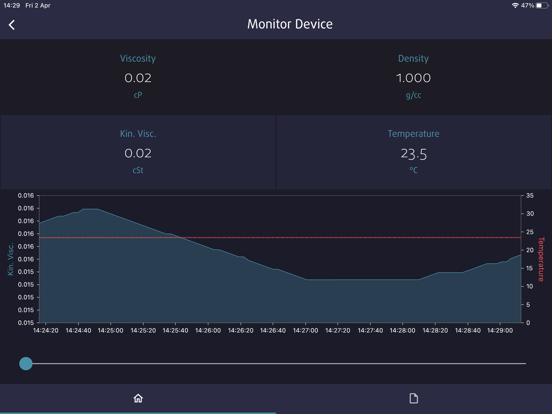The height and width of the screenshot is (414, 552).
Task: Go back using the top-left arrow
Action: point(12,25)
